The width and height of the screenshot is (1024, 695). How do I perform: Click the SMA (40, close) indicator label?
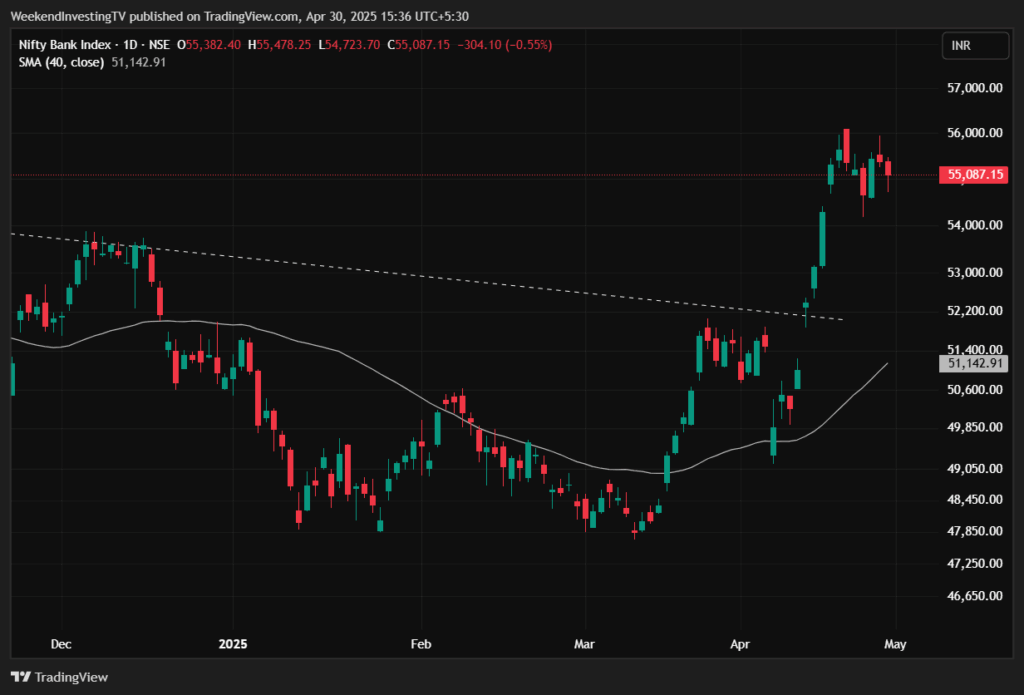(61, 63)
